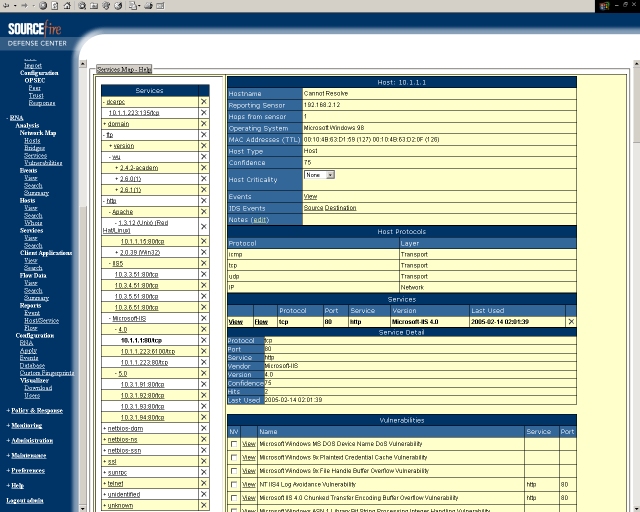Viewport: 640px width, 512px height.
Task: Delete the http Microsoft-IIS 4.0 service row
Action: click(x=571, y=322)
